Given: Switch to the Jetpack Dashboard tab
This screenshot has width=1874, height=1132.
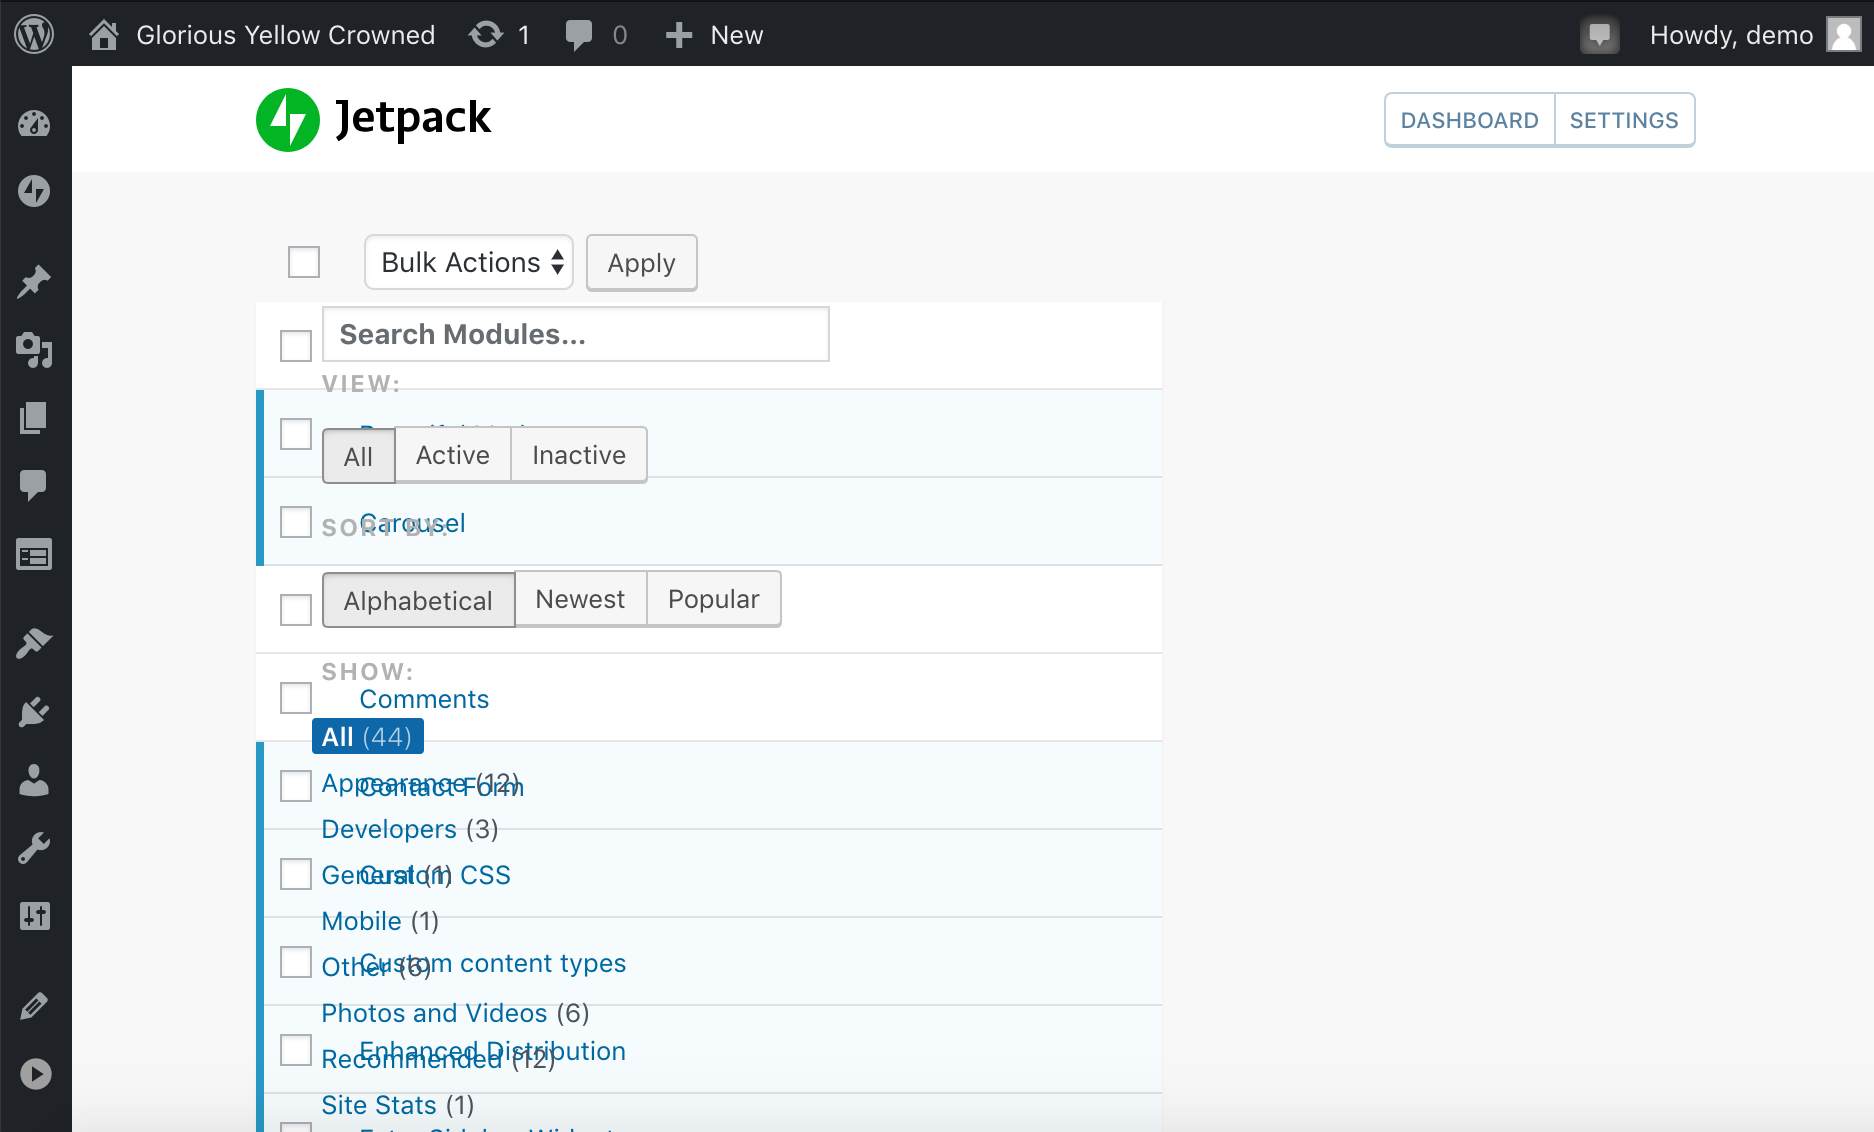Looking at the screenshot, I should tap(1470, 120).
